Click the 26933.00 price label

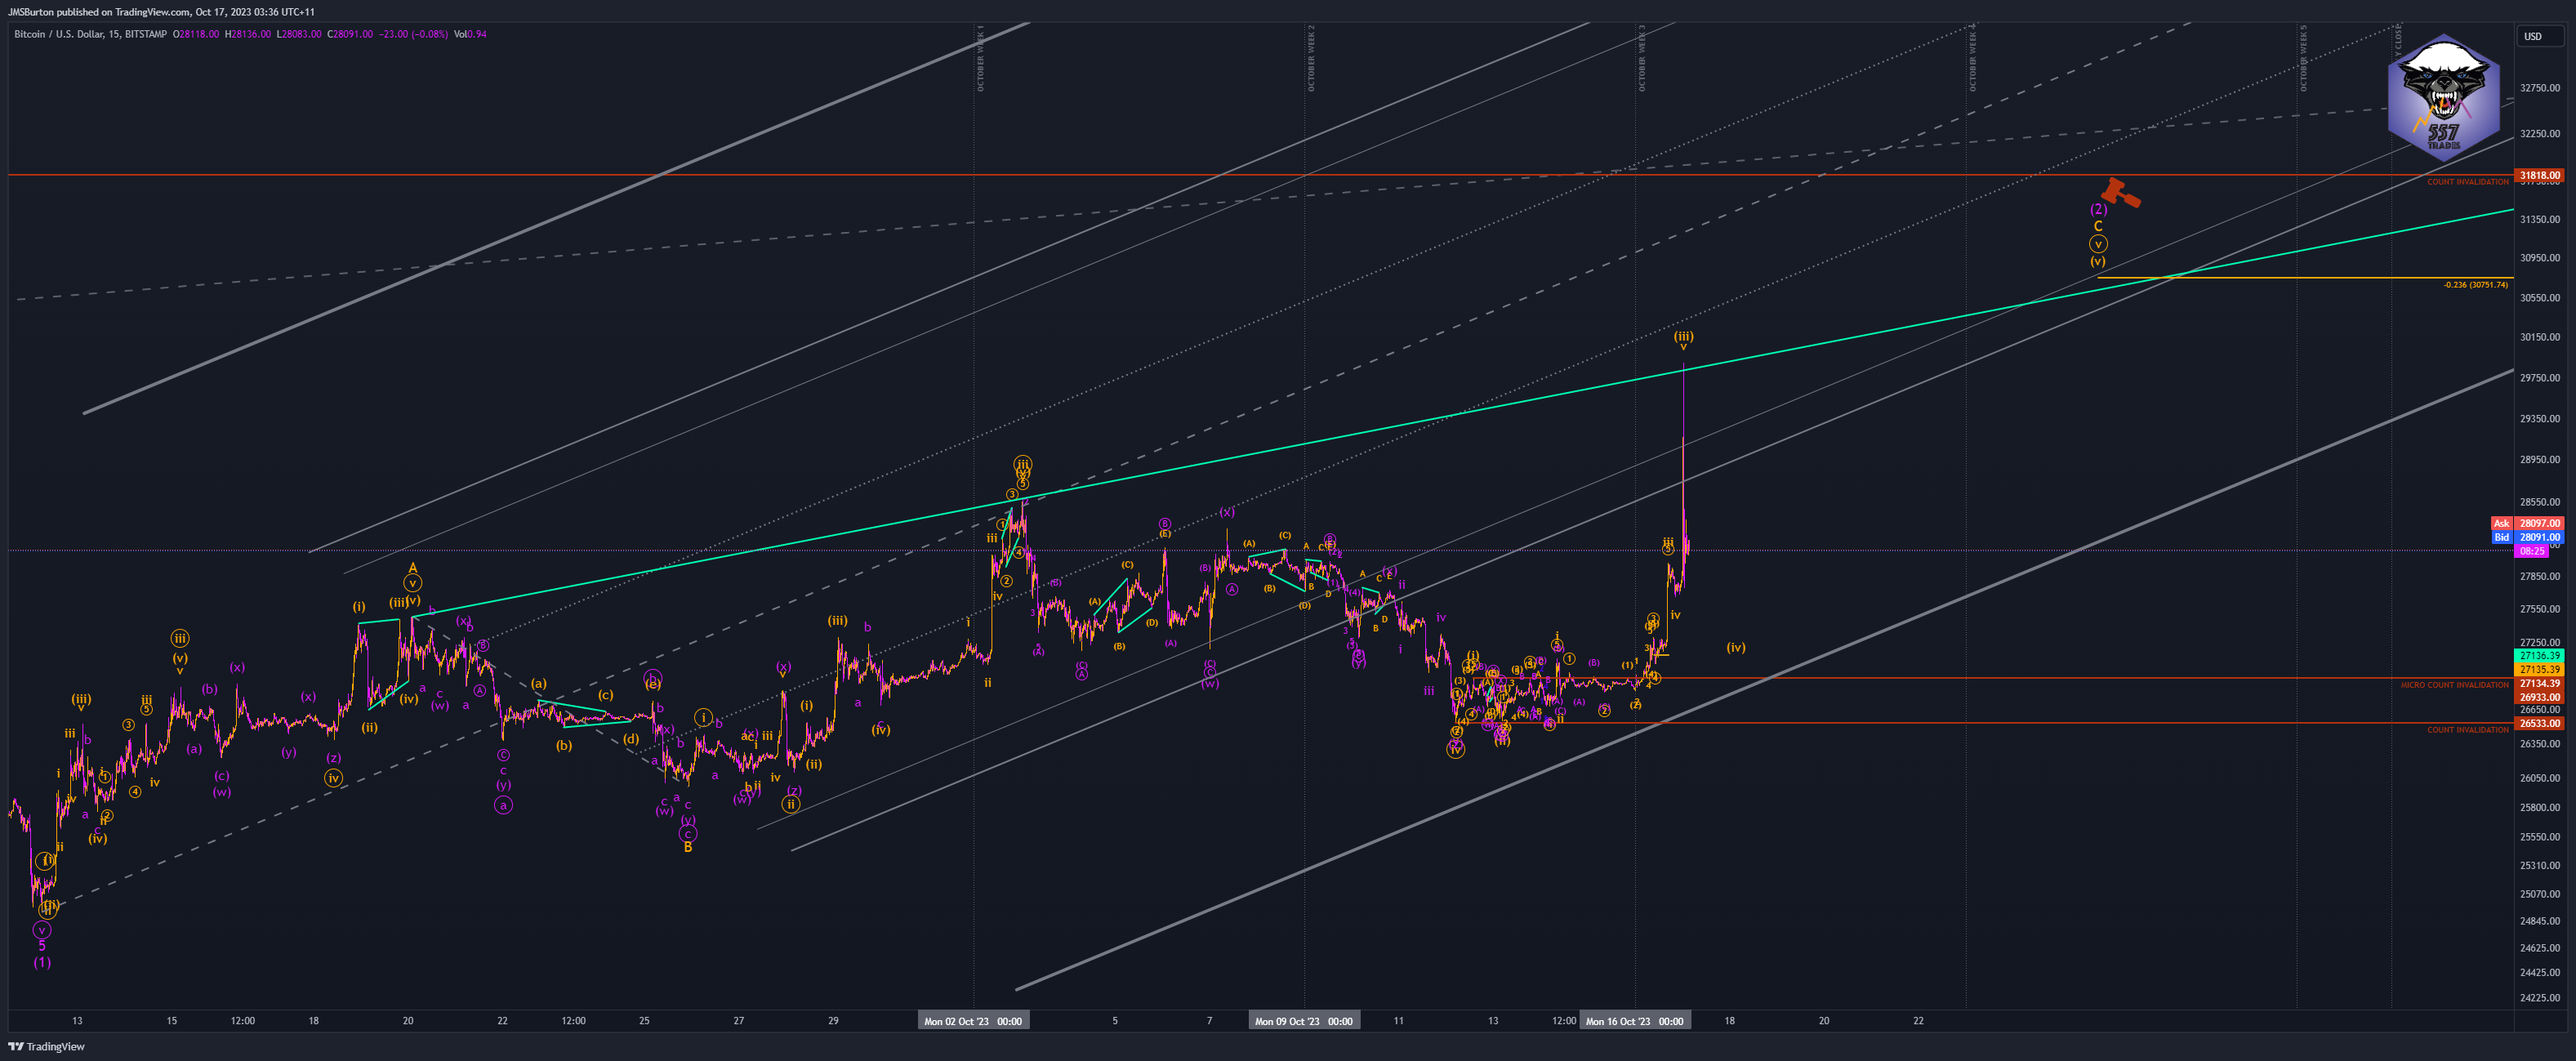pos(2539,697)
